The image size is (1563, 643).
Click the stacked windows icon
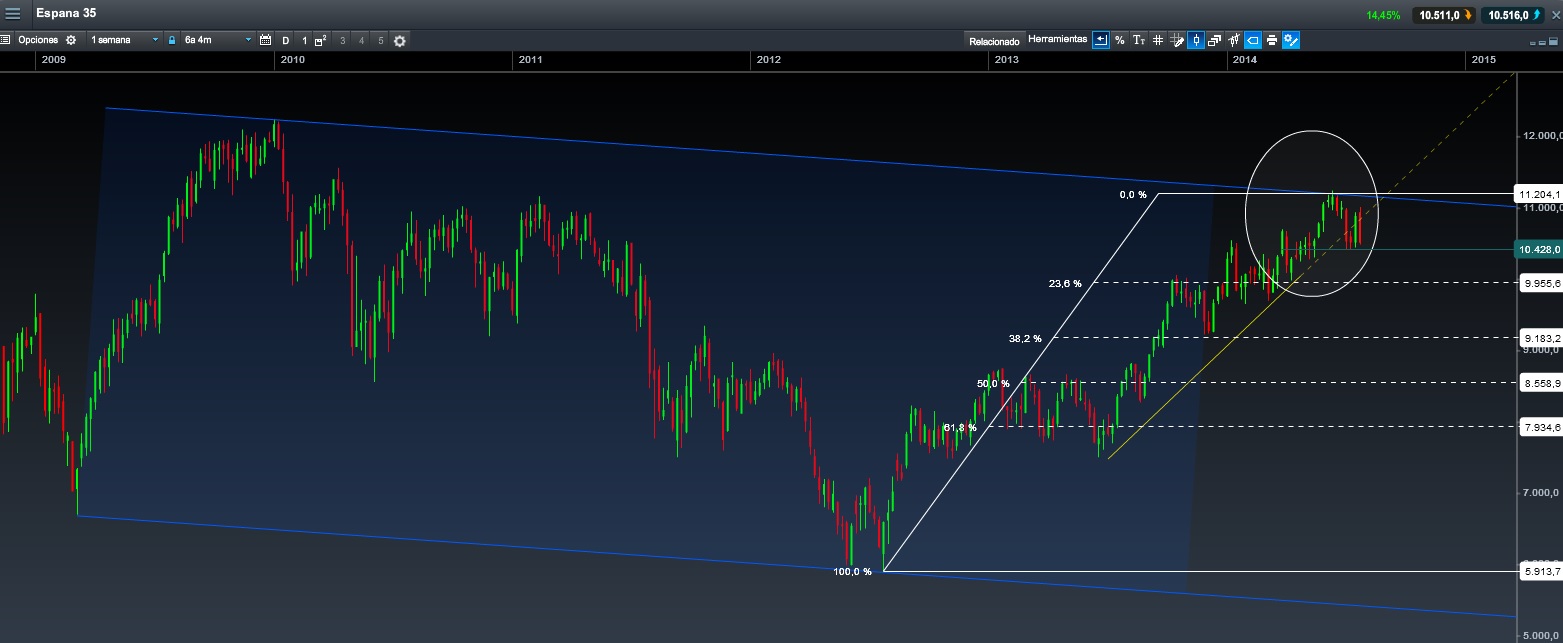click(1214, 40)
